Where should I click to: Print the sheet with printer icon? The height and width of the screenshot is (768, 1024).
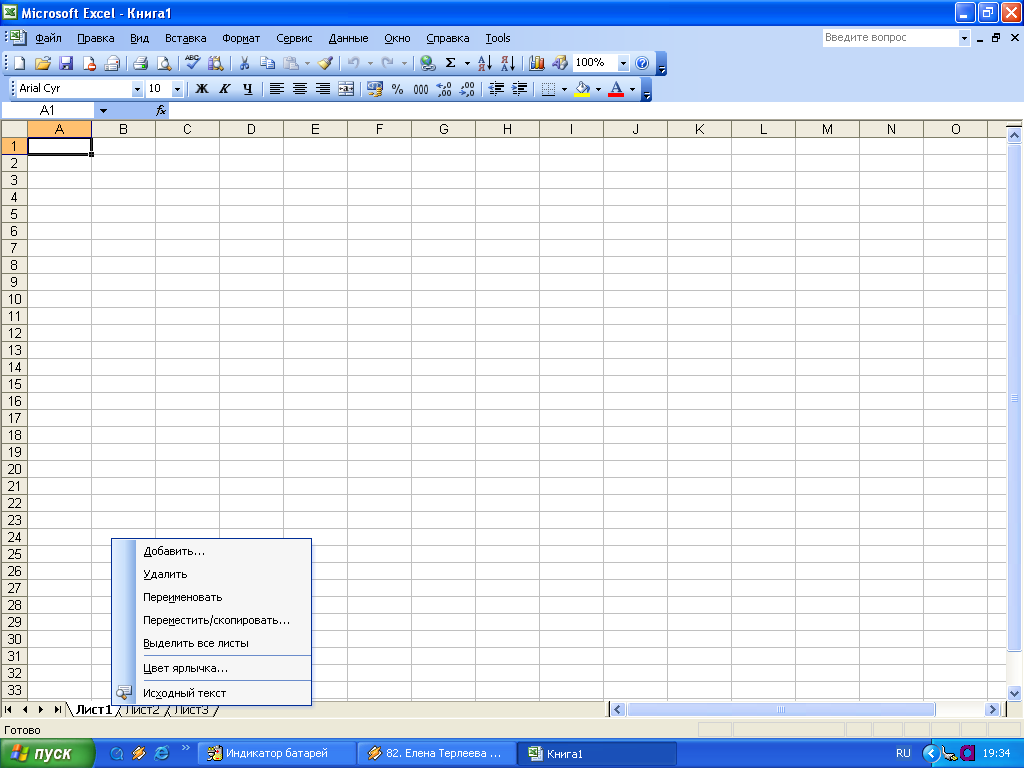click(140, 63)
